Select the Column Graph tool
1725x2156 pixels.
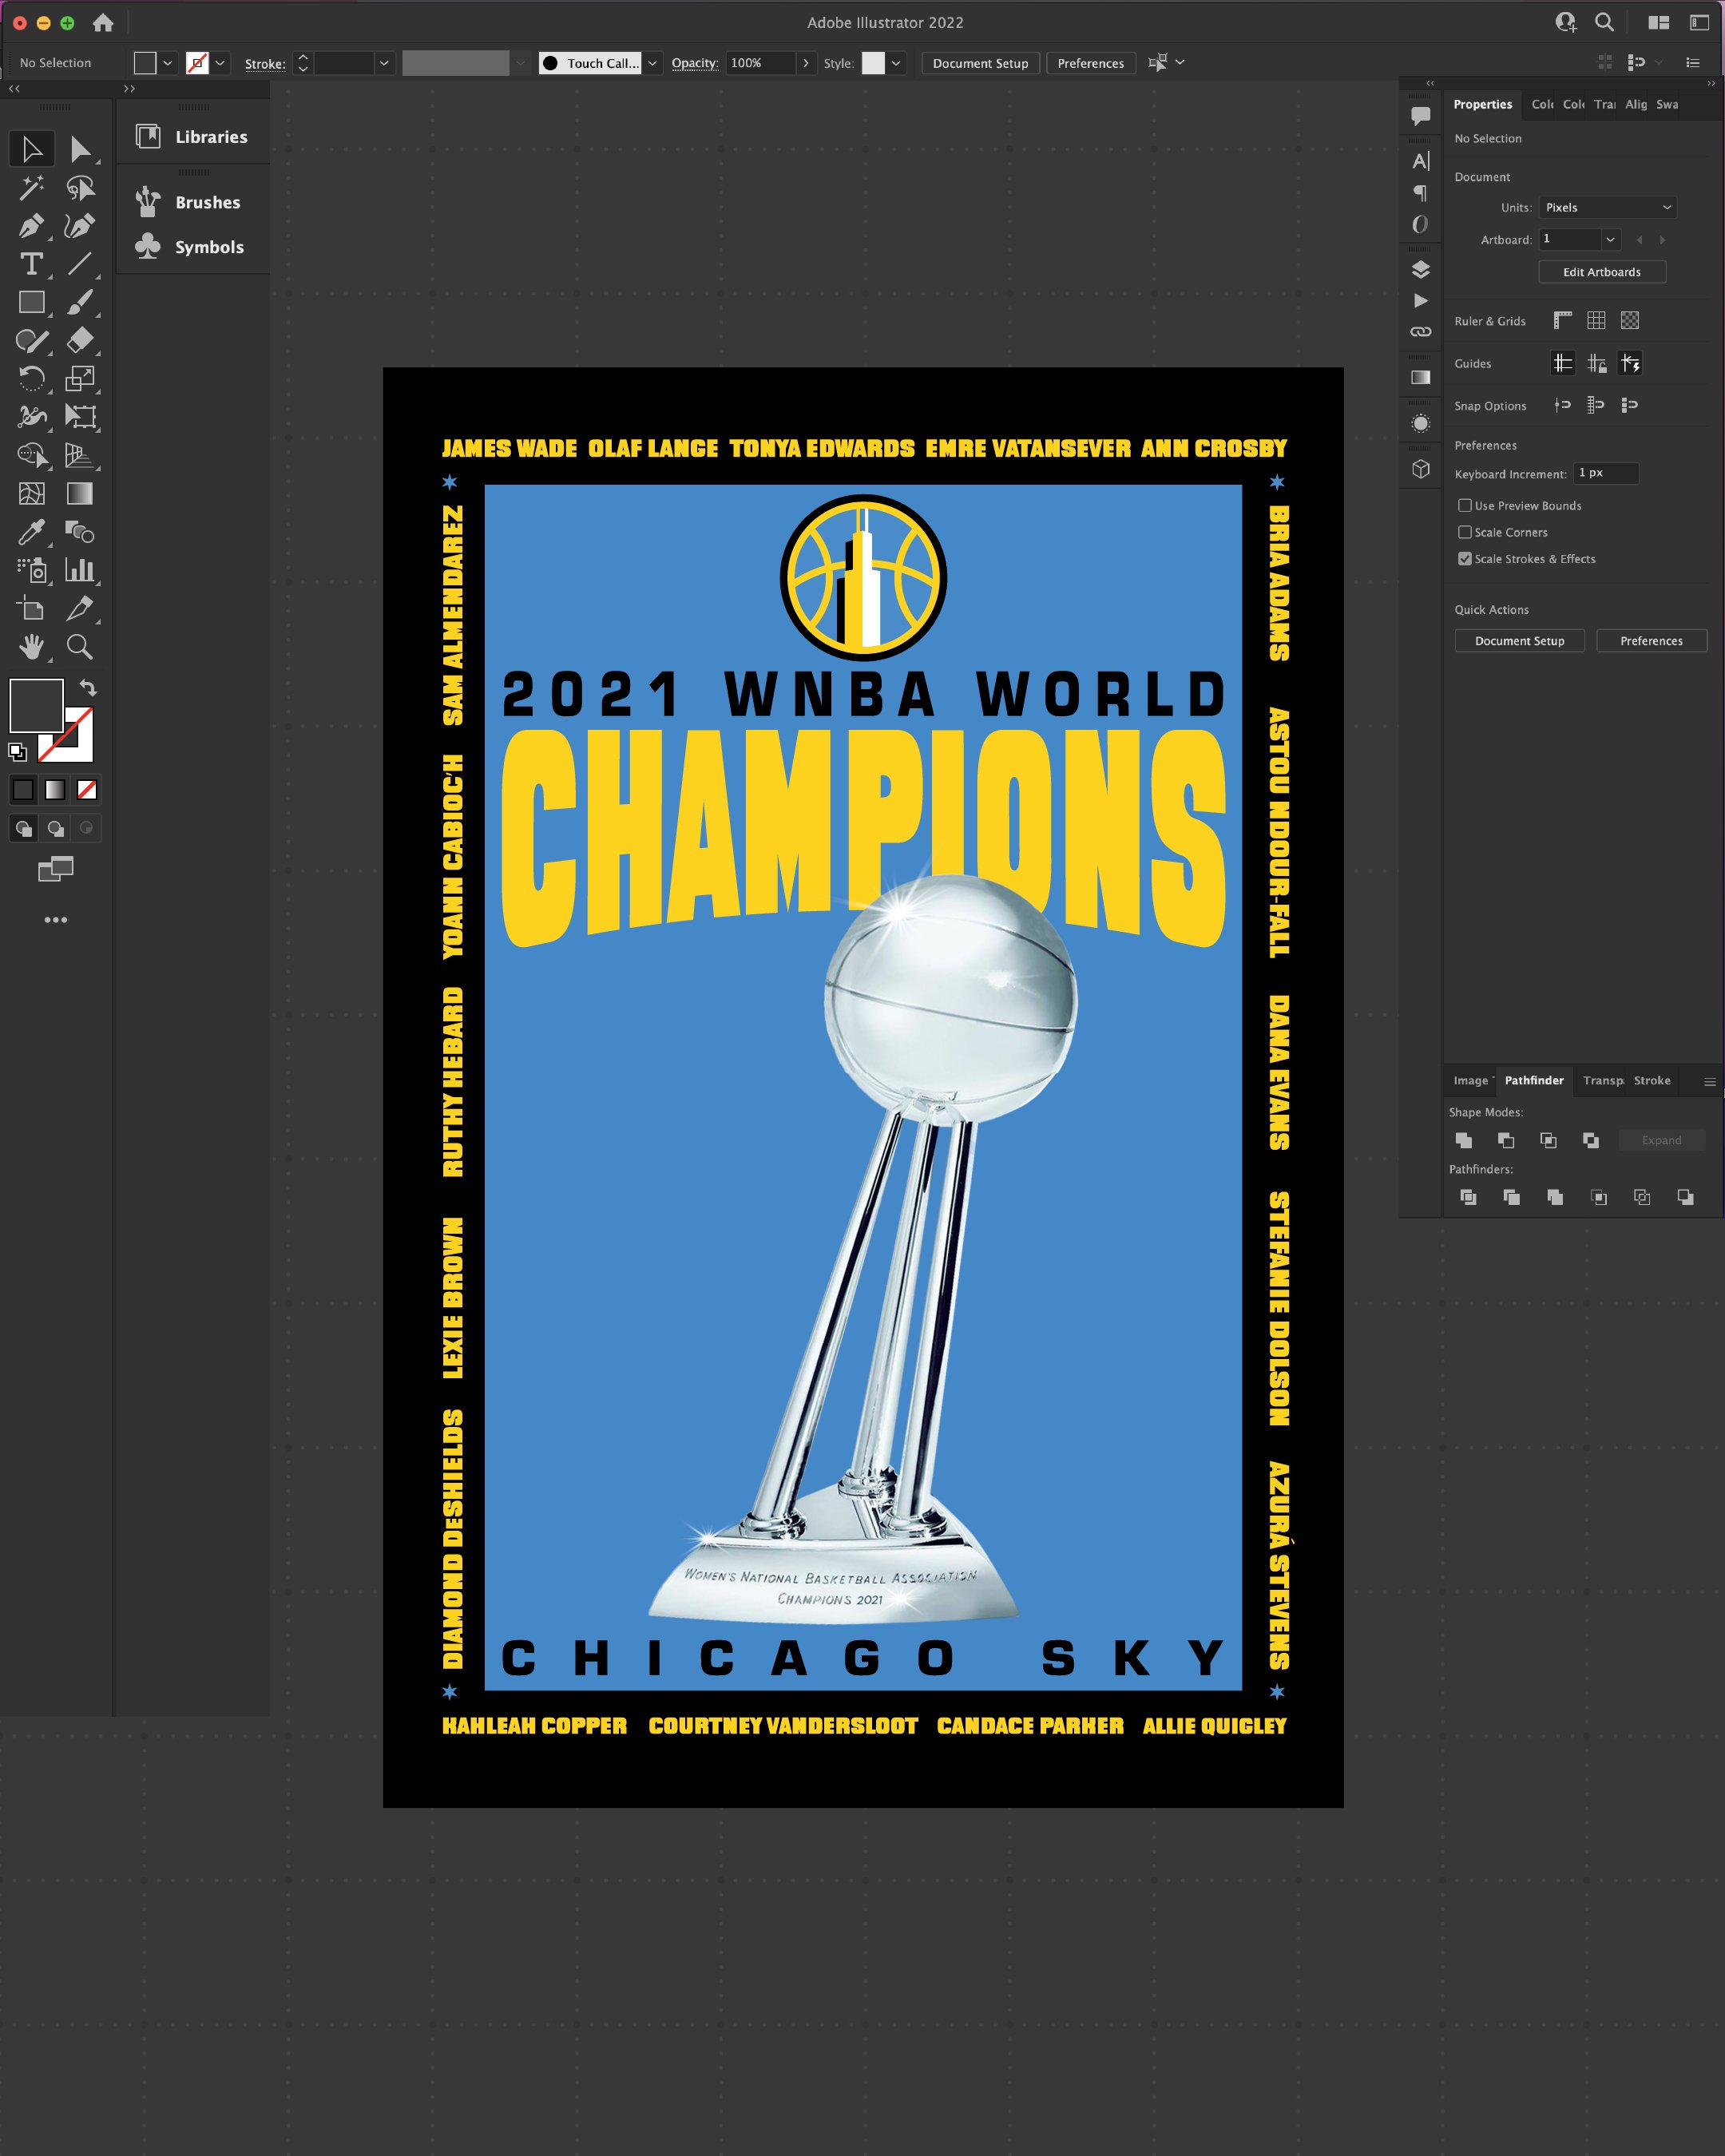tap(80, 570)
